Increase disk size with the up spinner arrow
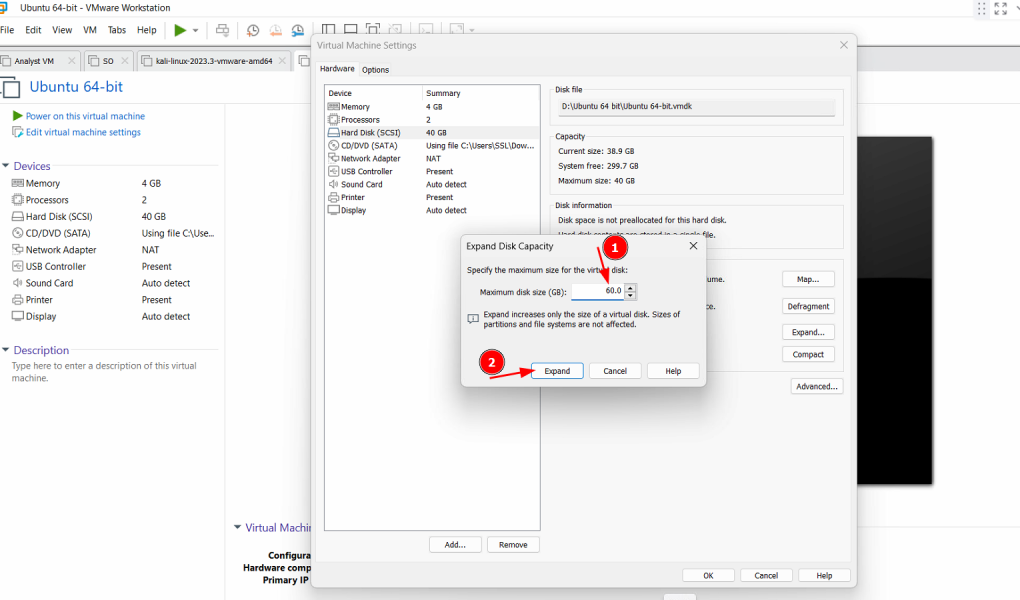The width and height of the screenshot is (1020, 600). [630, 288]
